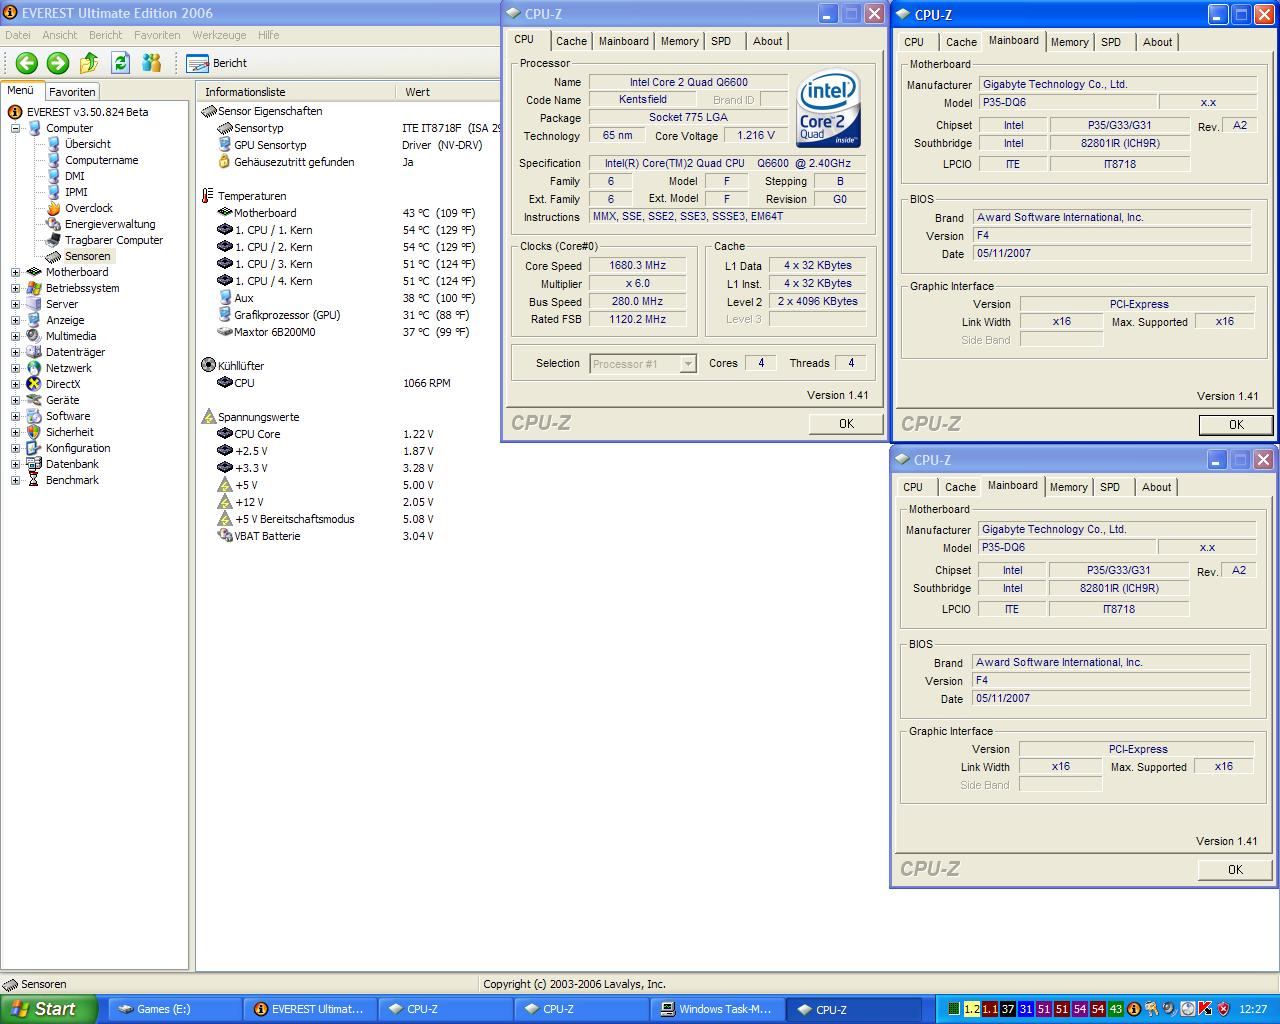
Task: Click the Geräte icon in tree
Action: [34, 400]
